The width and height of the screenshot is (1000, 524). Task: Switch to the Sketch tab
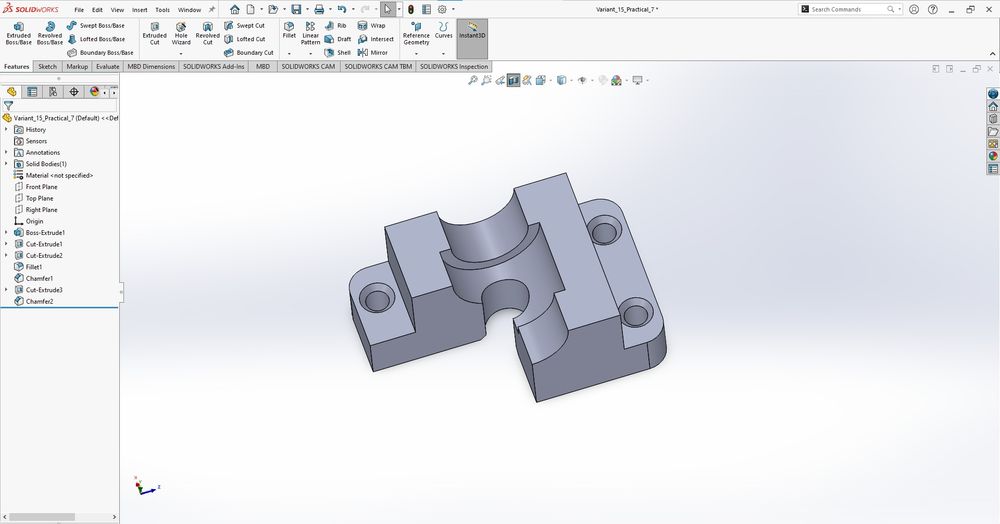click(x=47, y=66)
